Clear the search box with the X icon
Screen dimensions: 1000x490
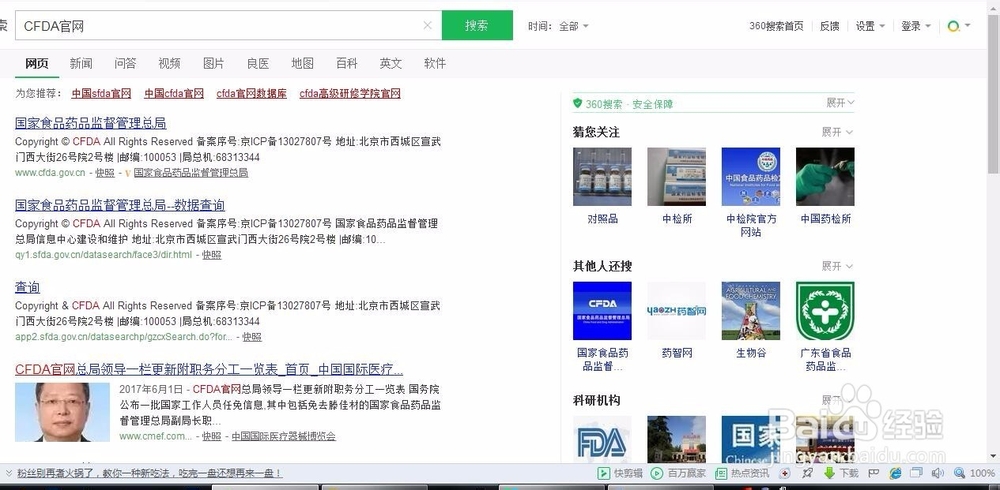pos(427,26)
